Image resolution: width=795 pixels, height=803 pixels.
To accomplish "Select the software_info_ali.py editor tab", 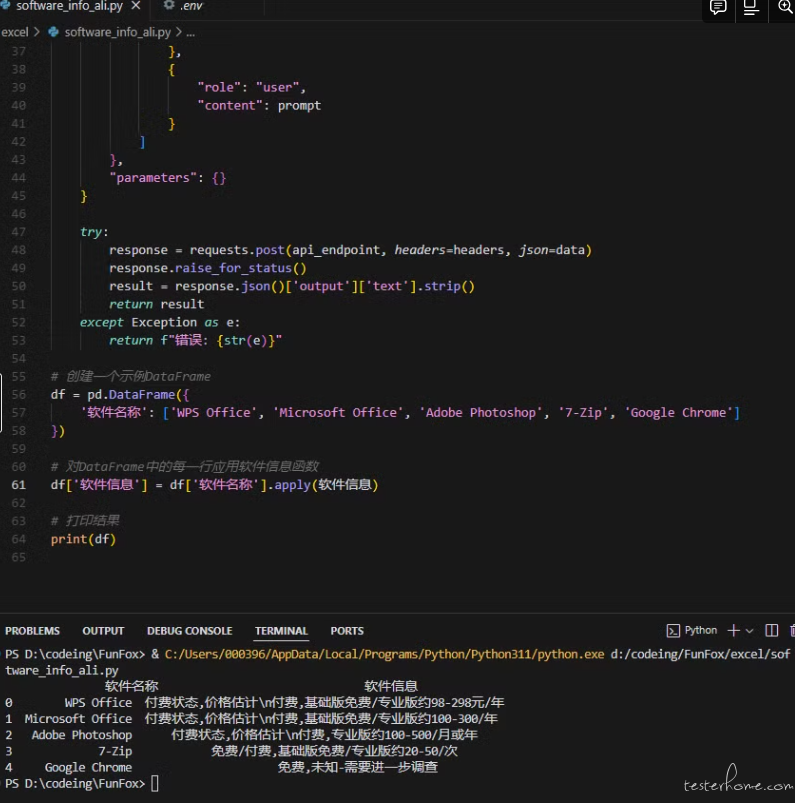I will (x=69, y=6).
